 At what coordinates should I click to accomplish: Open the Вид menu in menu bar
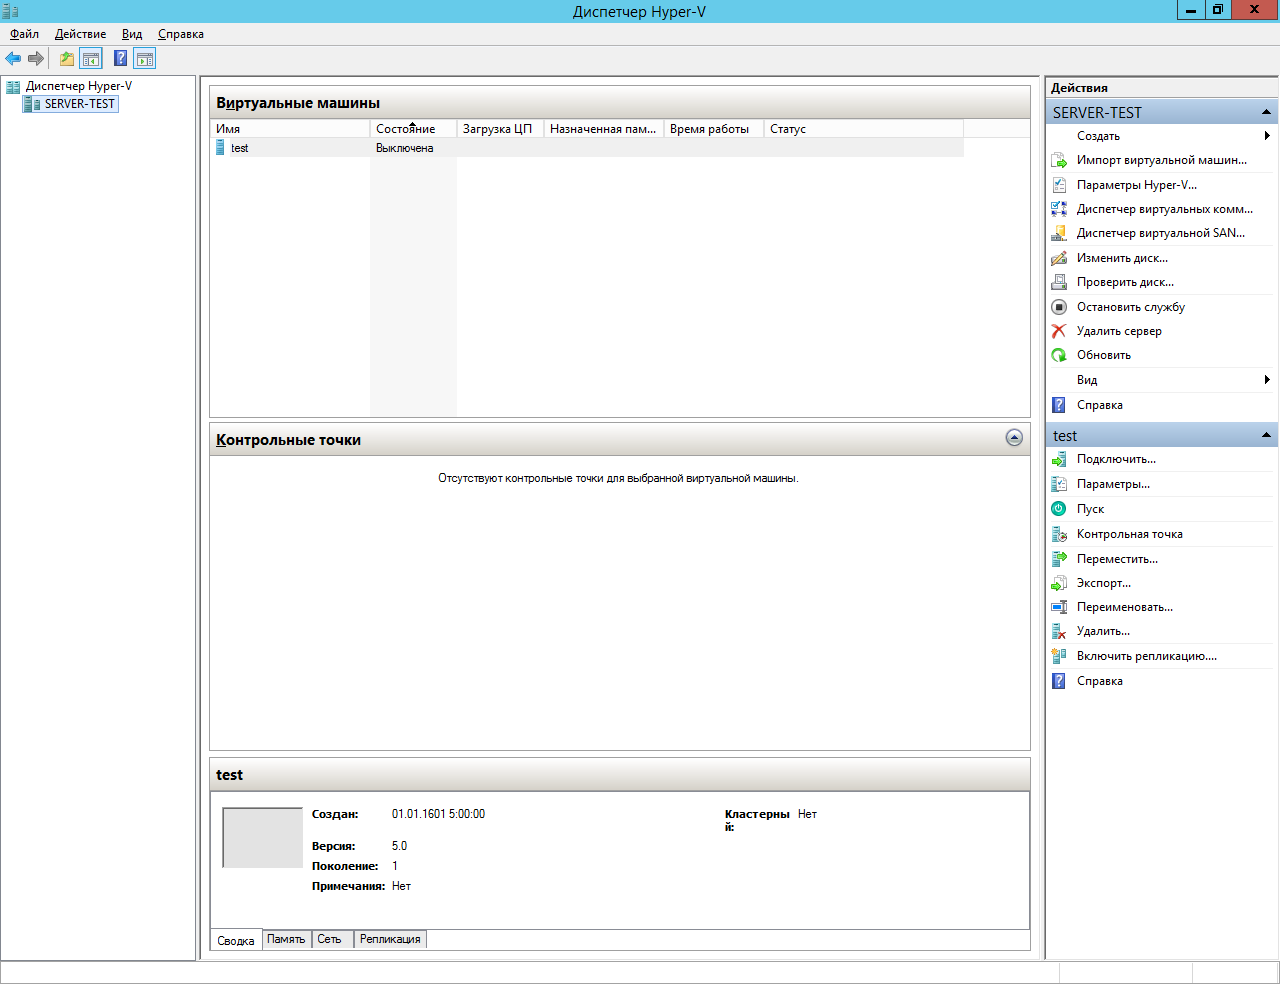tap(132, 34)
